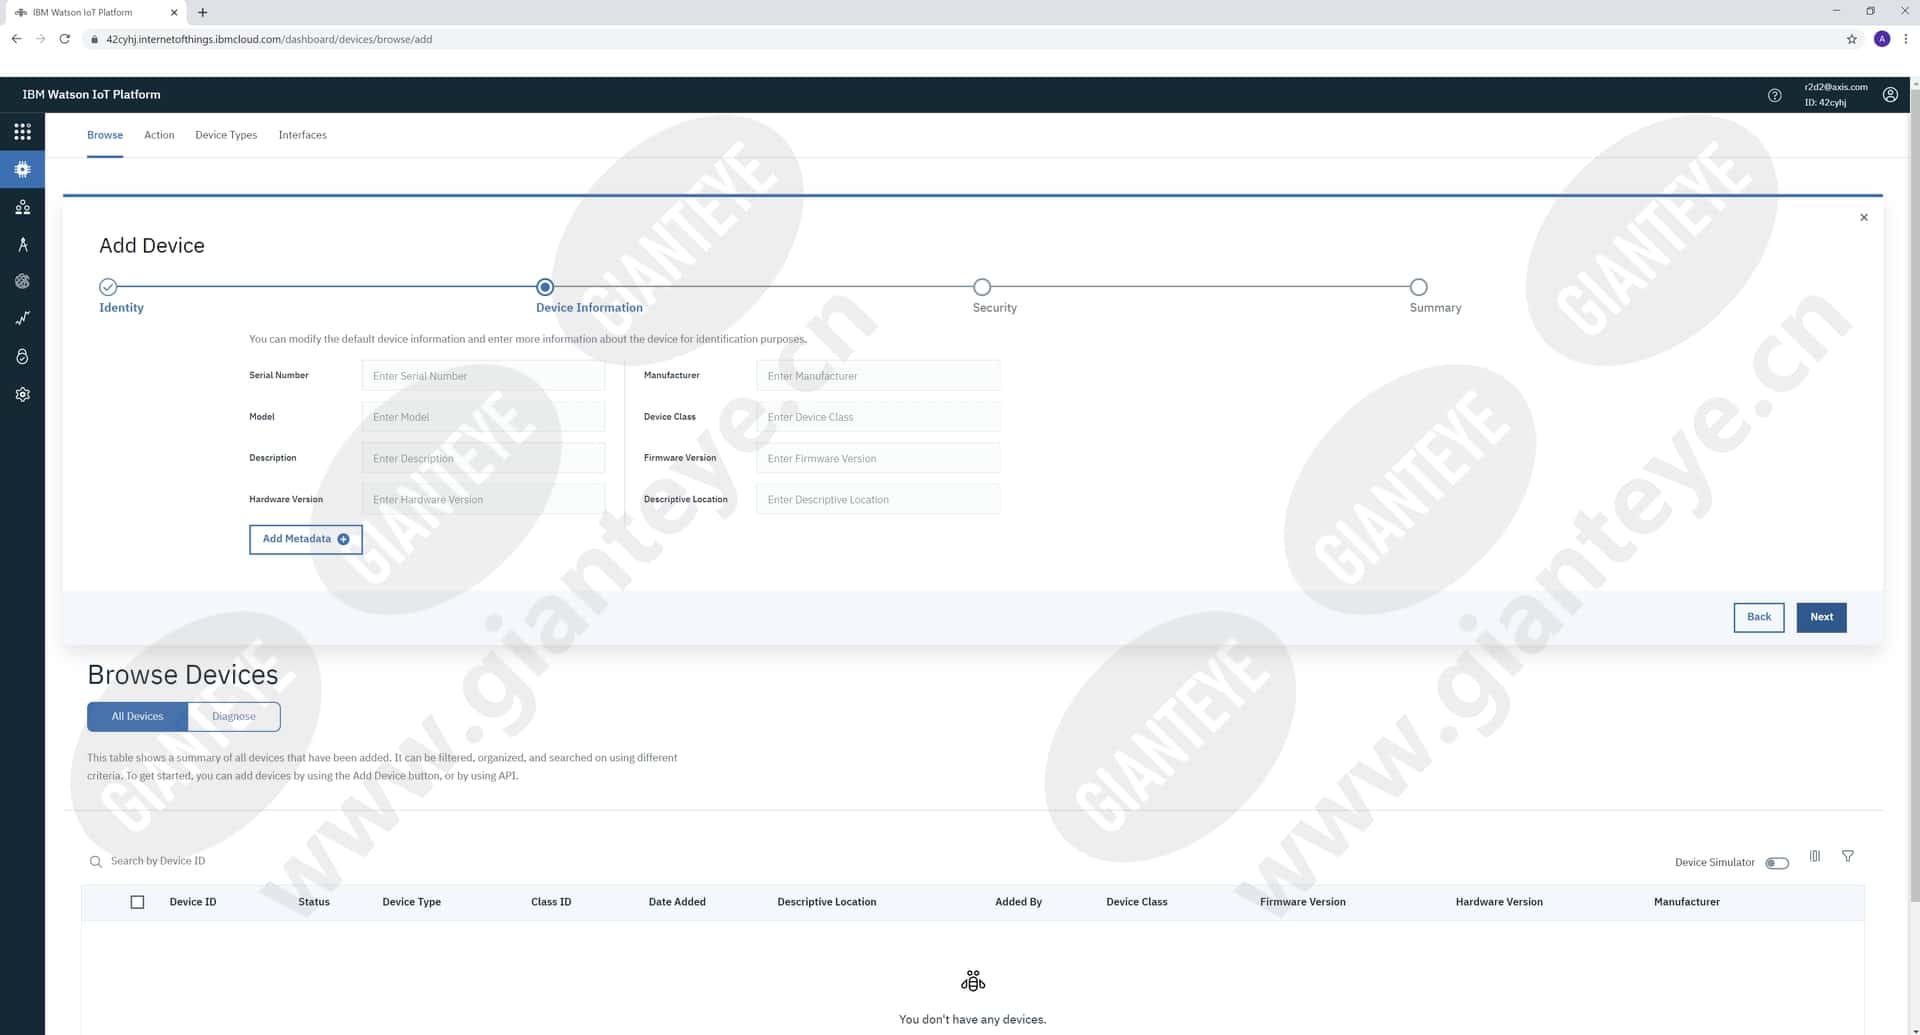Open new browser tab
1920x1035 pixels.
coord(203,12)
